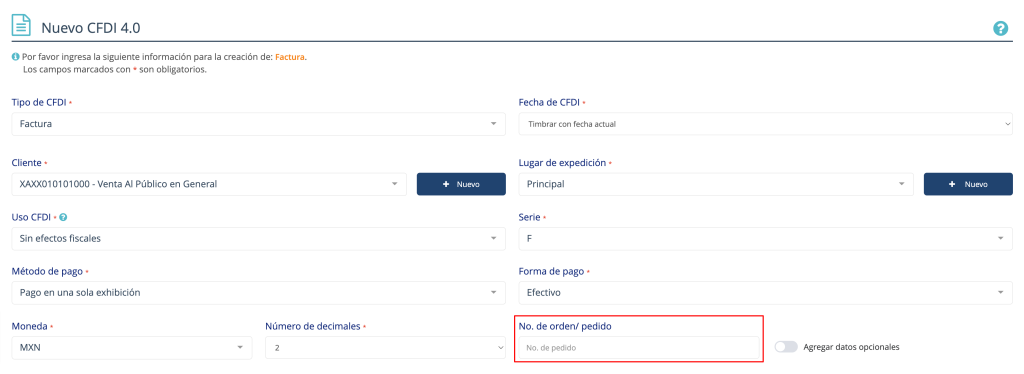
Task: Click the help question mark icon
Action: click(x=1000, y=29)
